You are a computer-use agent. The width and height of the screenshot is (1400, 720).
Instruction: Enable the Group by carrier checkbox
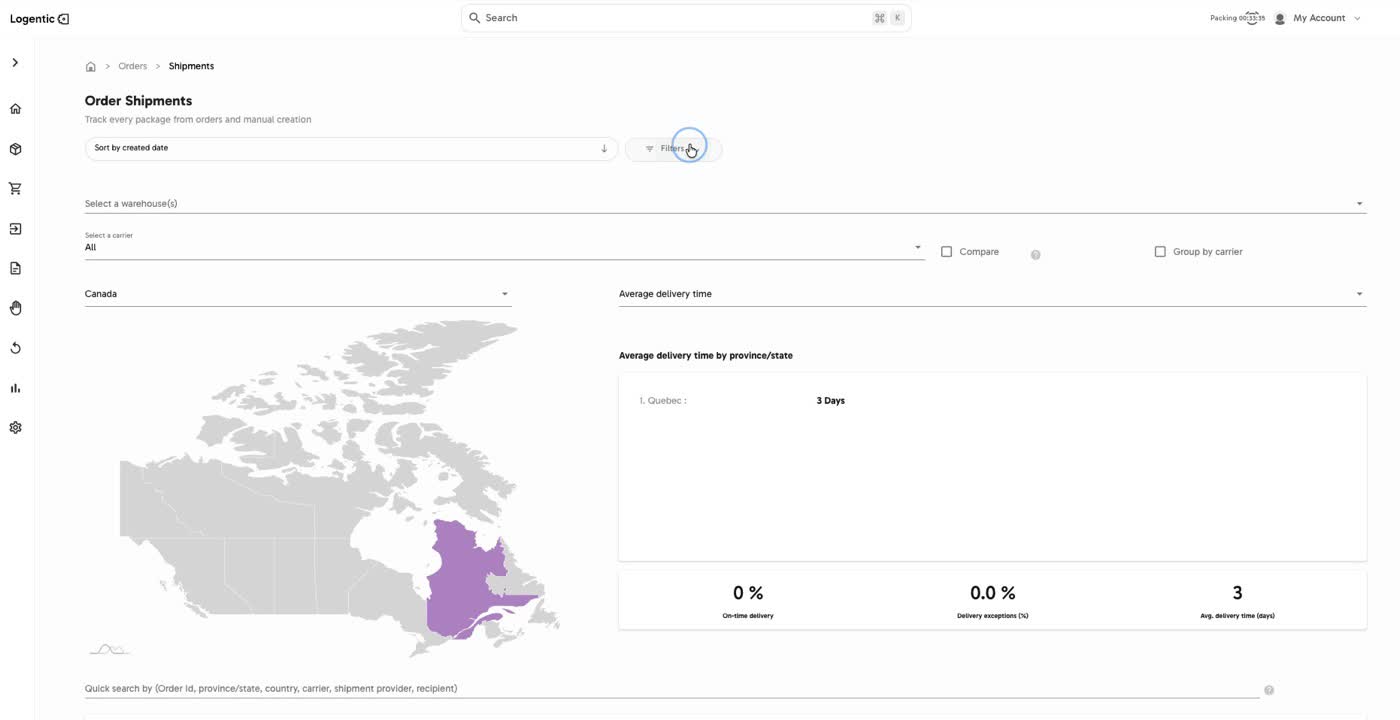[x=1160, y=252]
